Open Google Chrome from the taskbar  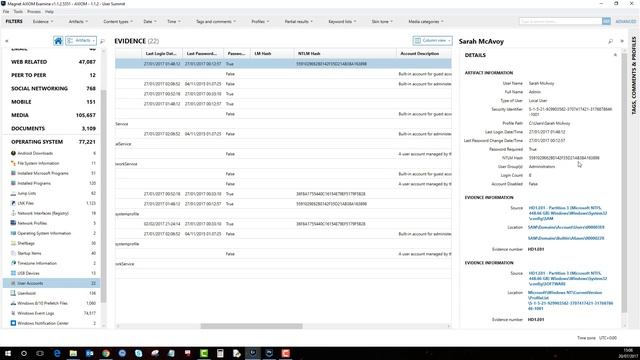pyautogui.click(x=106, y=353)
